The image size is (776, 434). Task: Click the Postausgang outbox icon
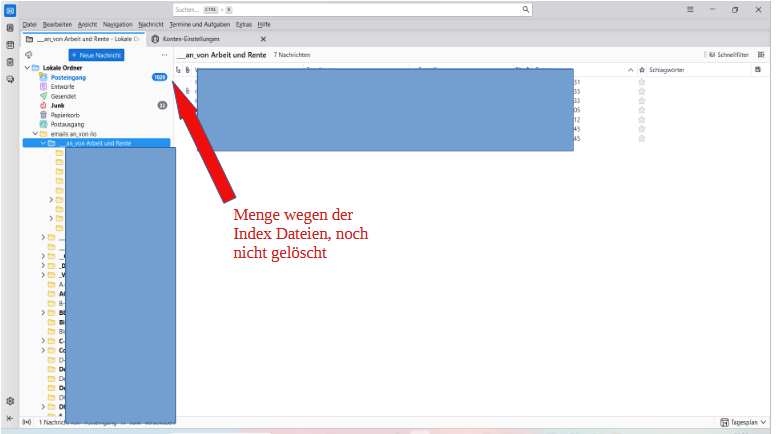44,124
